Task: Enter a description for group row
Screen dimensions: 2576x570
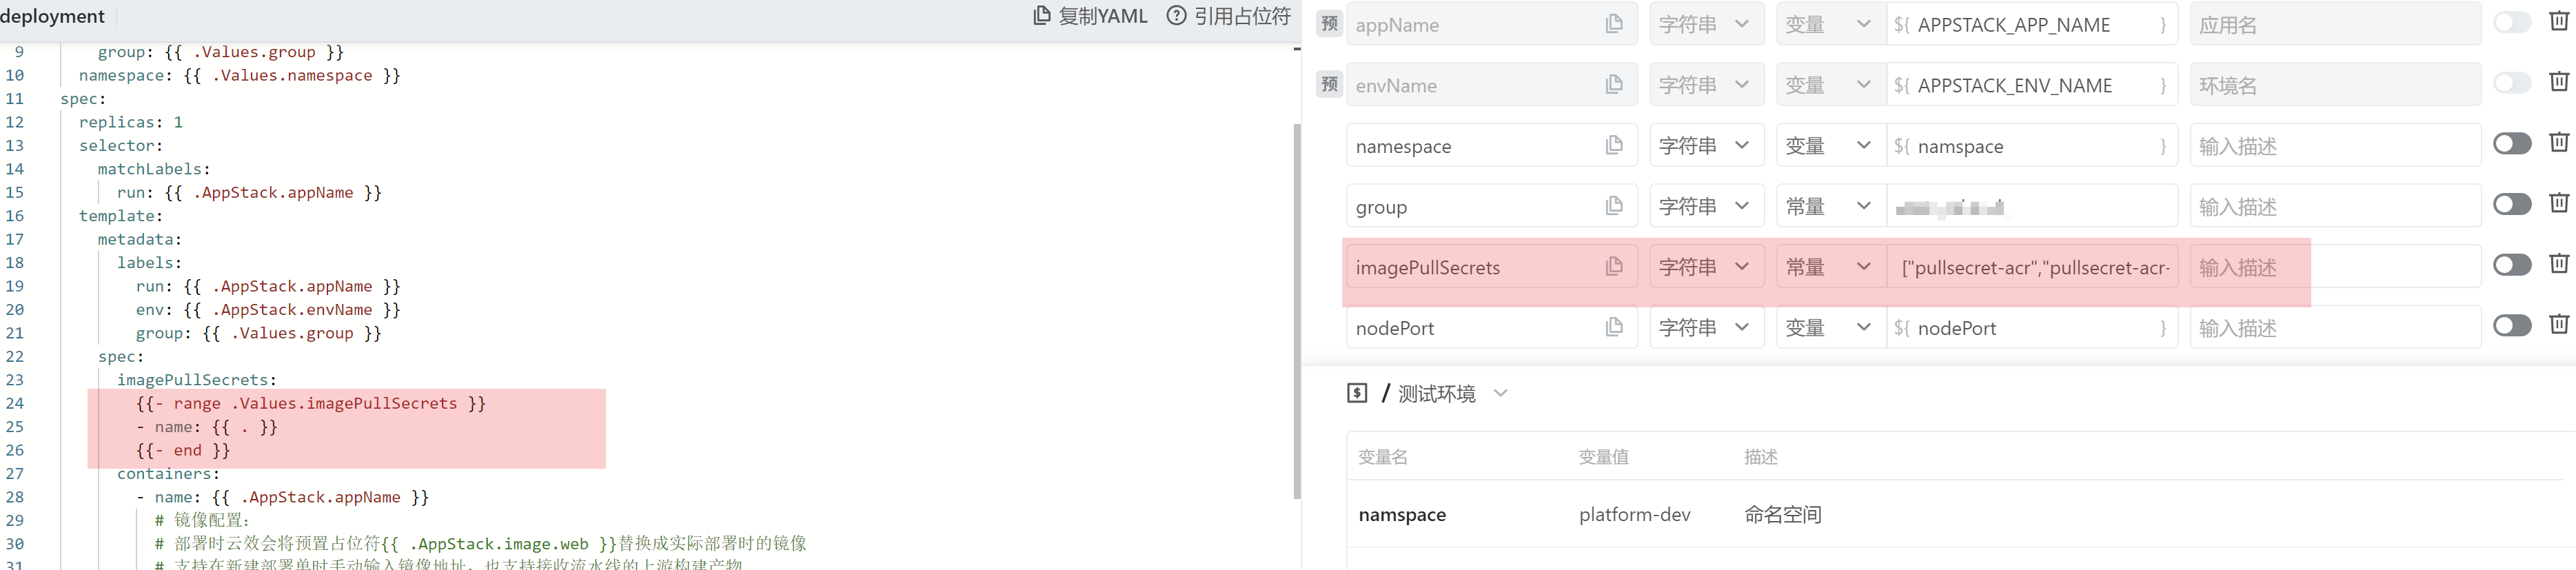Action: [x=2335, y=206]
